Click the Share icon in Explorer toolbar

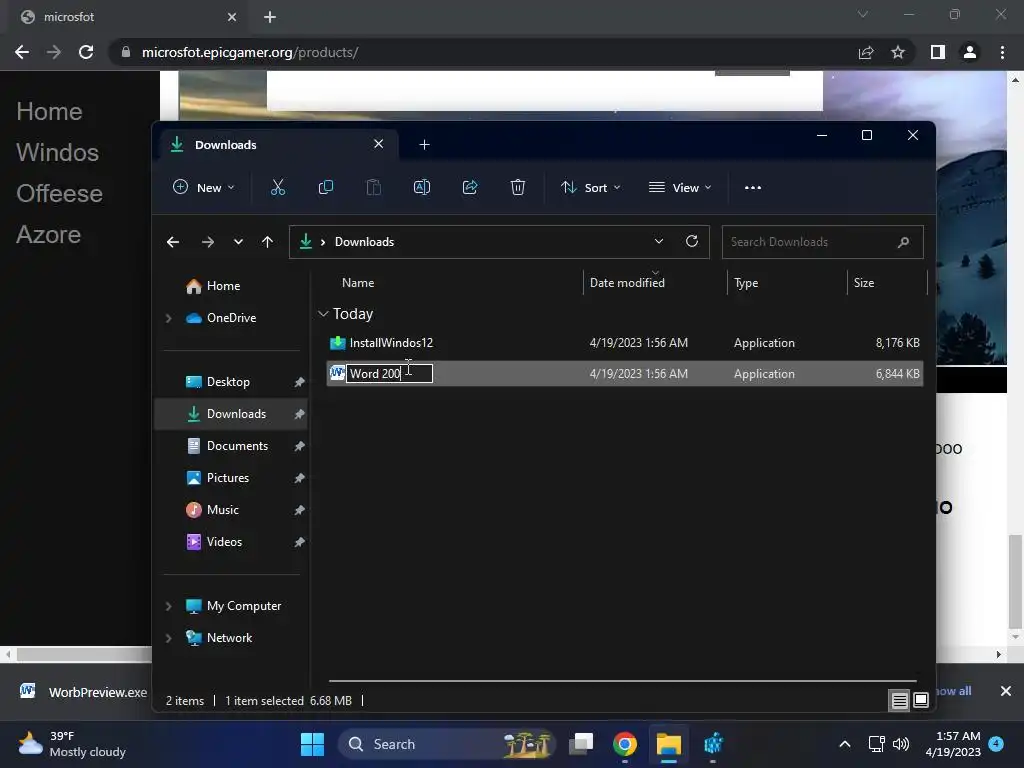(x=470, y=187)
